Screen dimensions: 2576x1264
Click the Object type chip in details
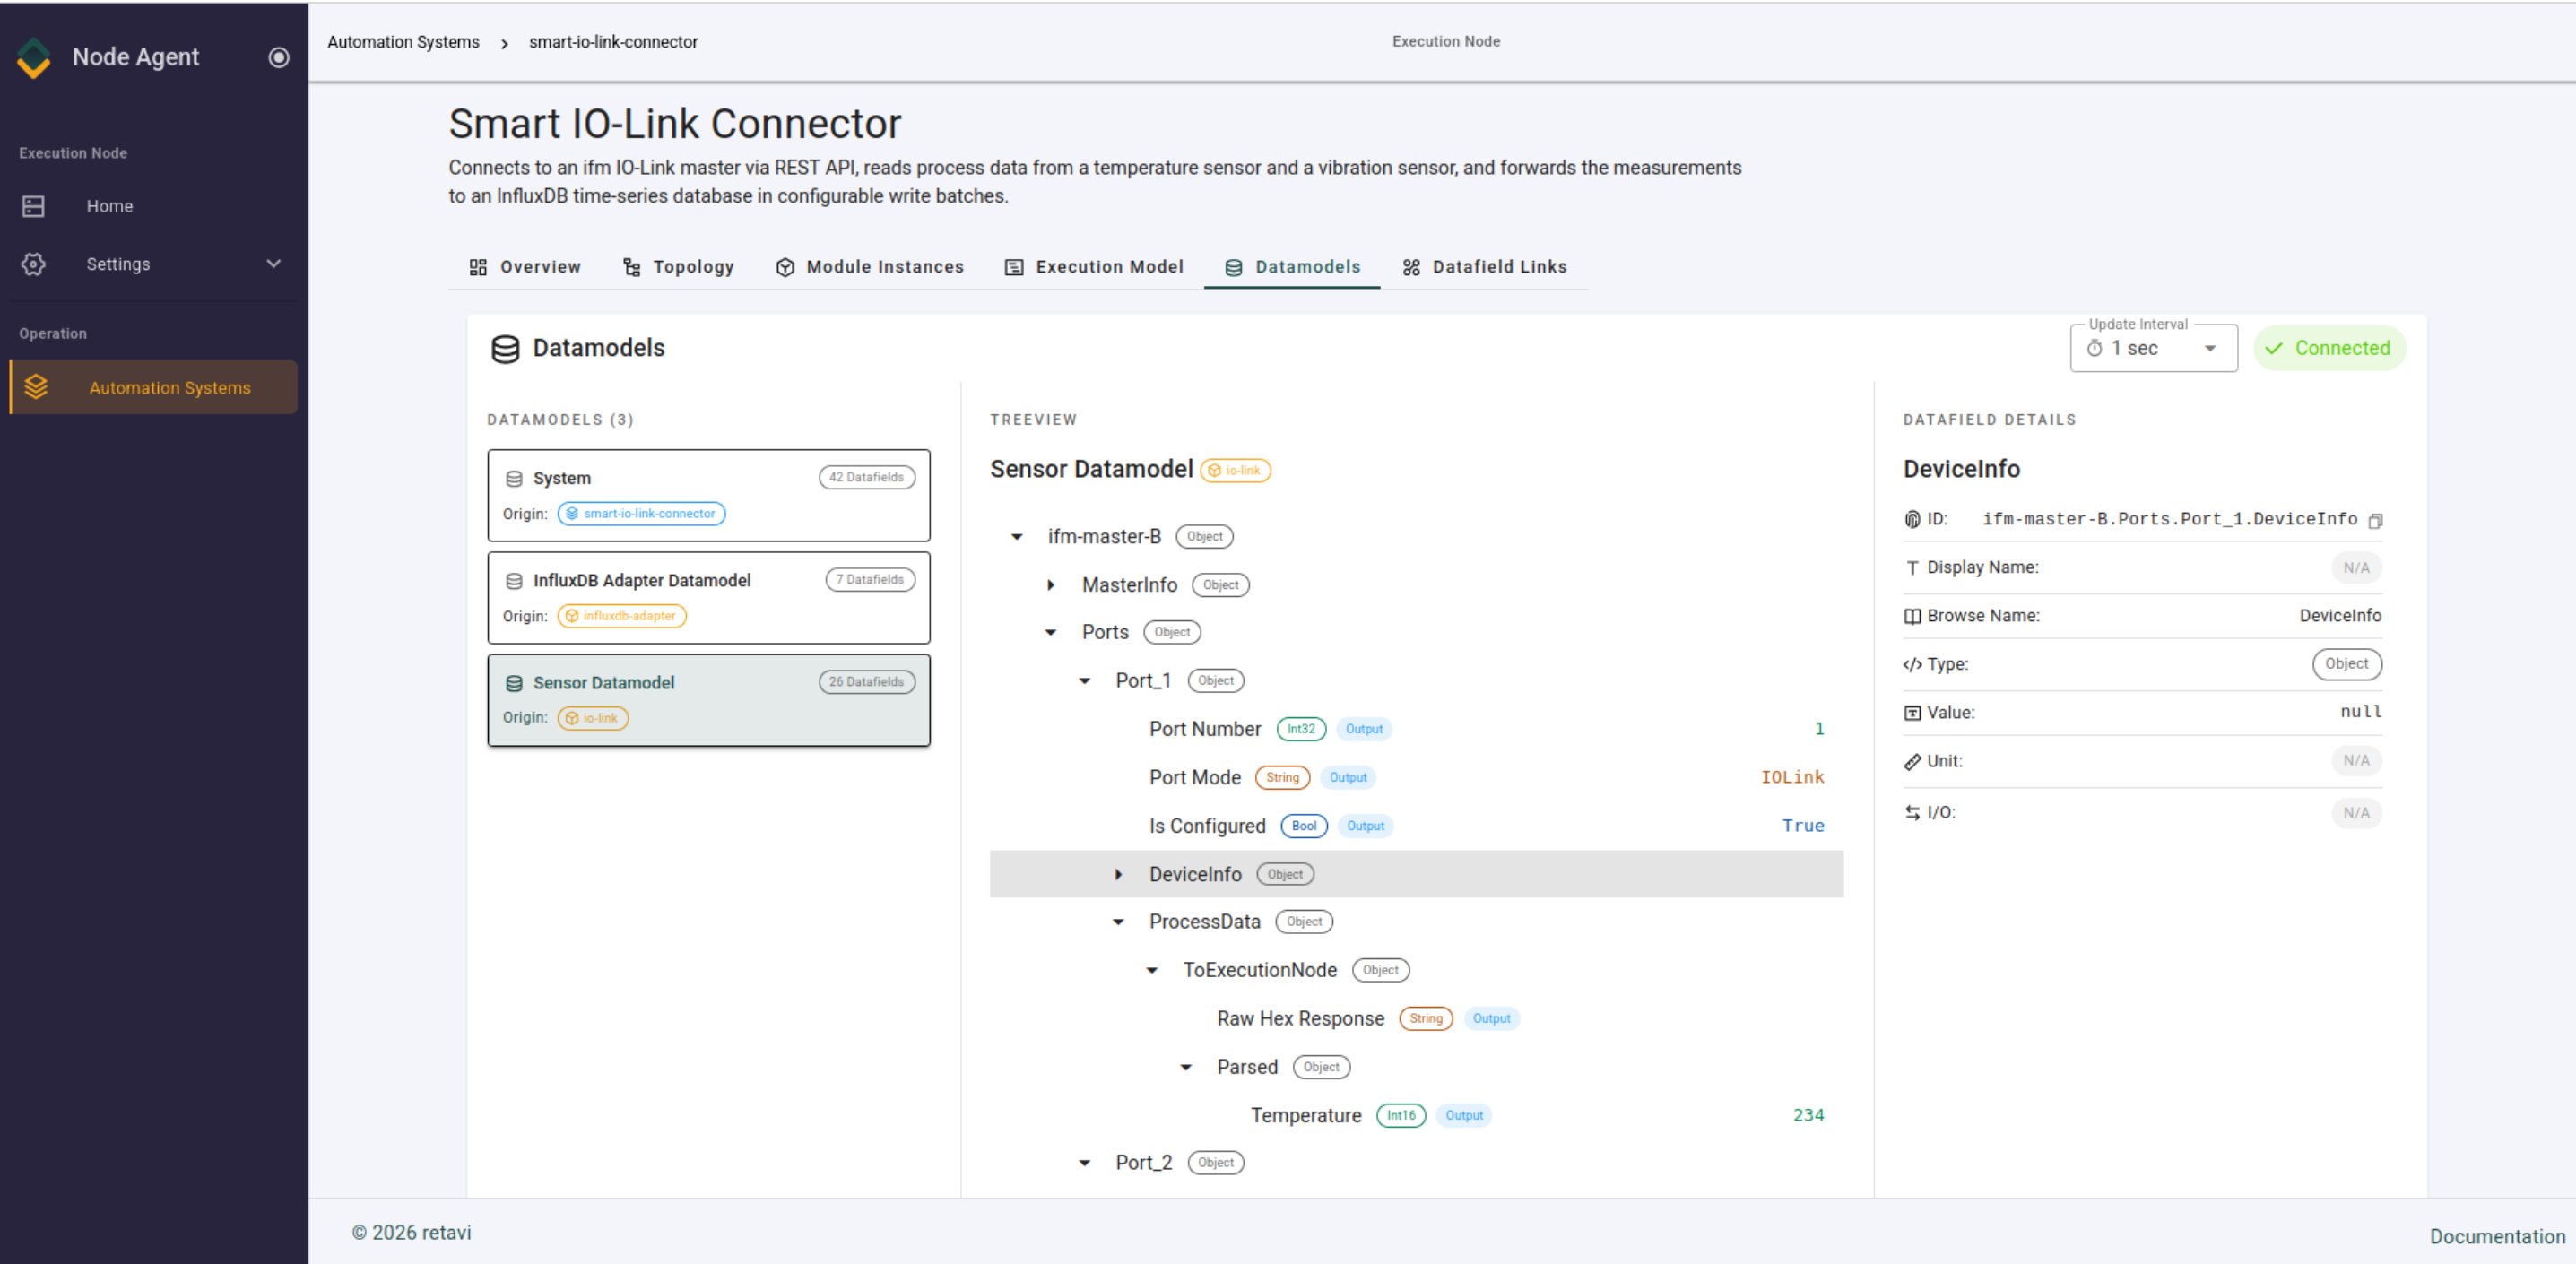tap(2346, 665)
